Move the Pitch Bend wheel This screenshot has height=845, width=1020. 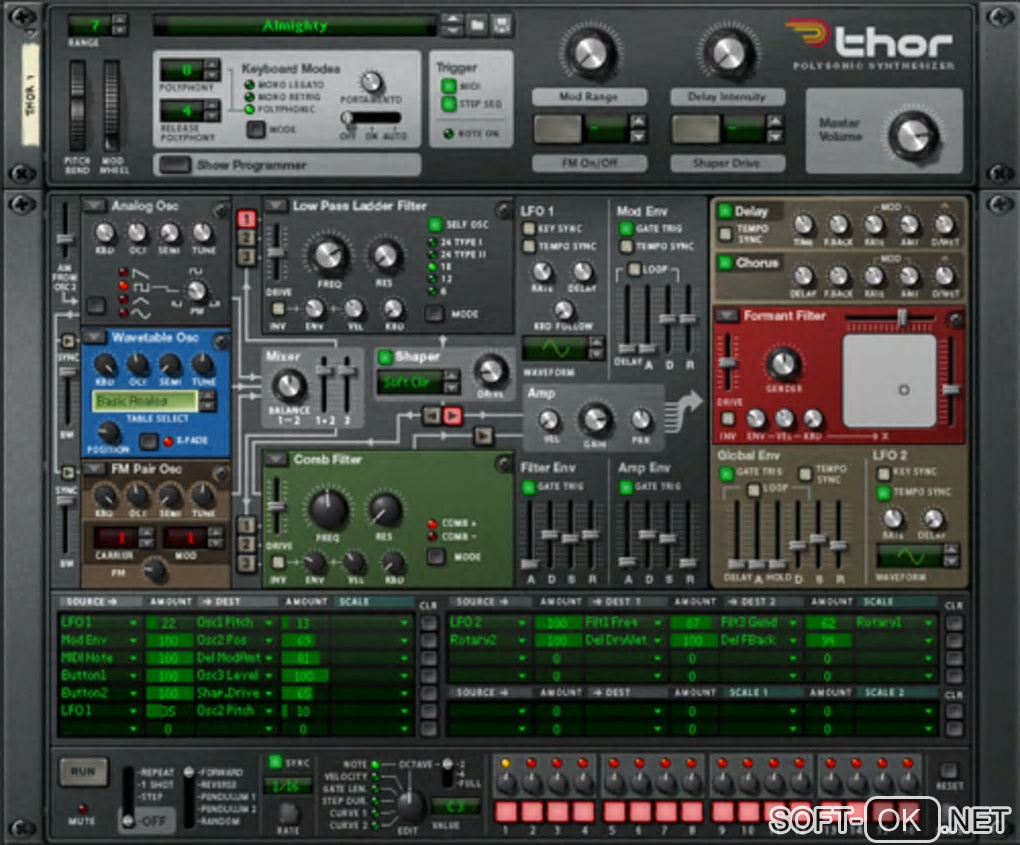pos(77,106)
